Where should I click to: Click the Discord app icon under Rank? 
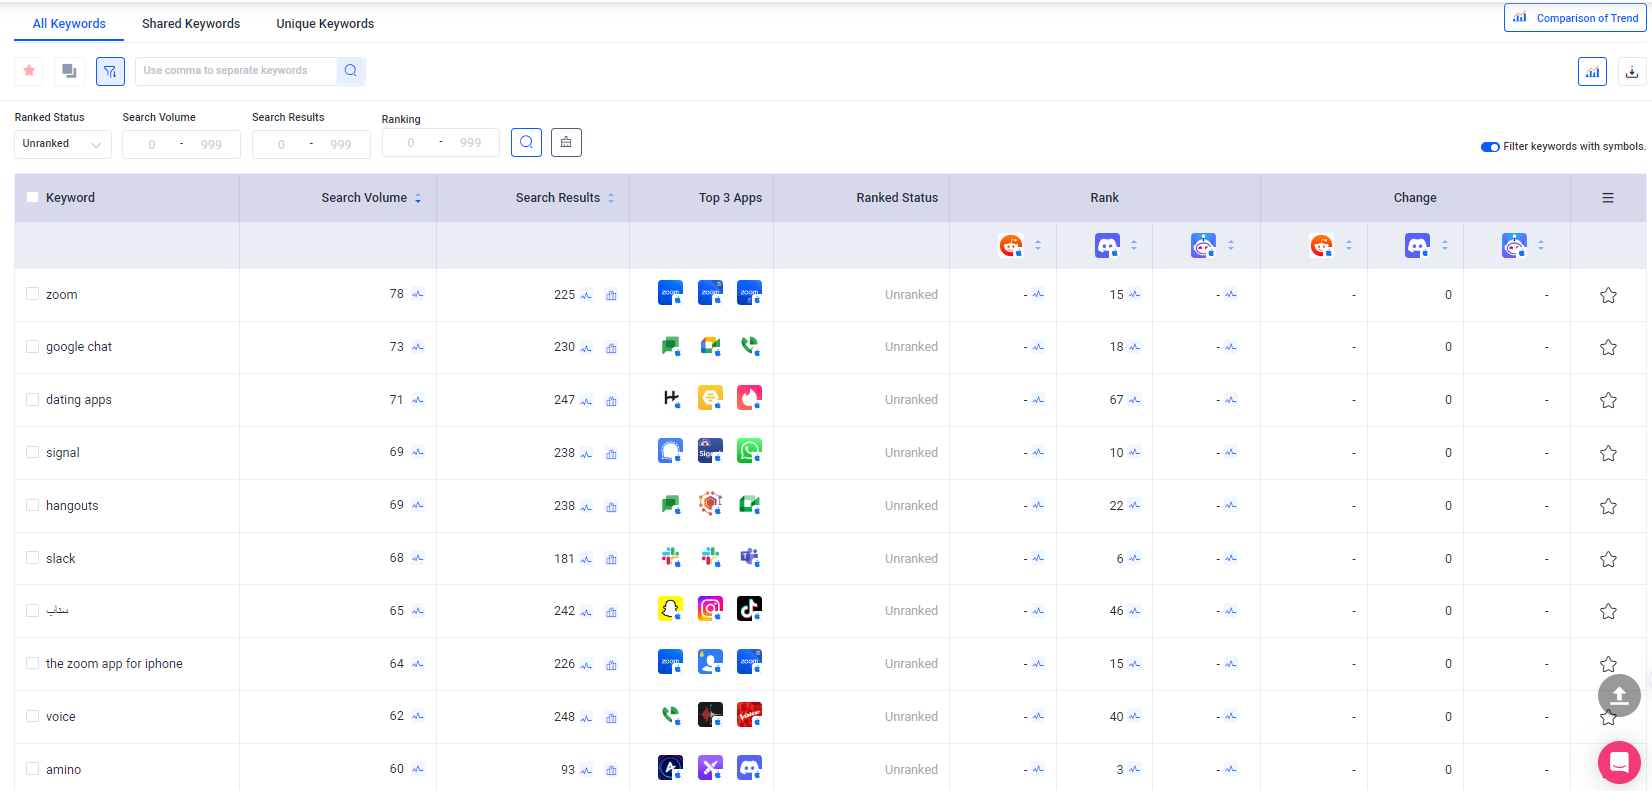[1107, 245]
